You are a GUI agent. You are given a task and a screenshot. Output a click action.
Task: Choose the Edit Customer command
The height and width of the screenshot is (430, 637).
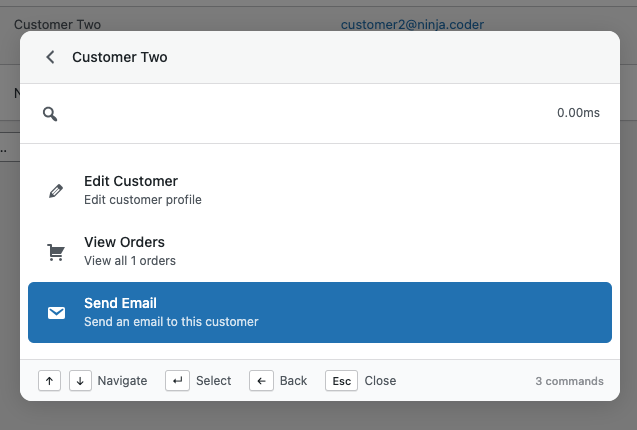pos(320,191)
